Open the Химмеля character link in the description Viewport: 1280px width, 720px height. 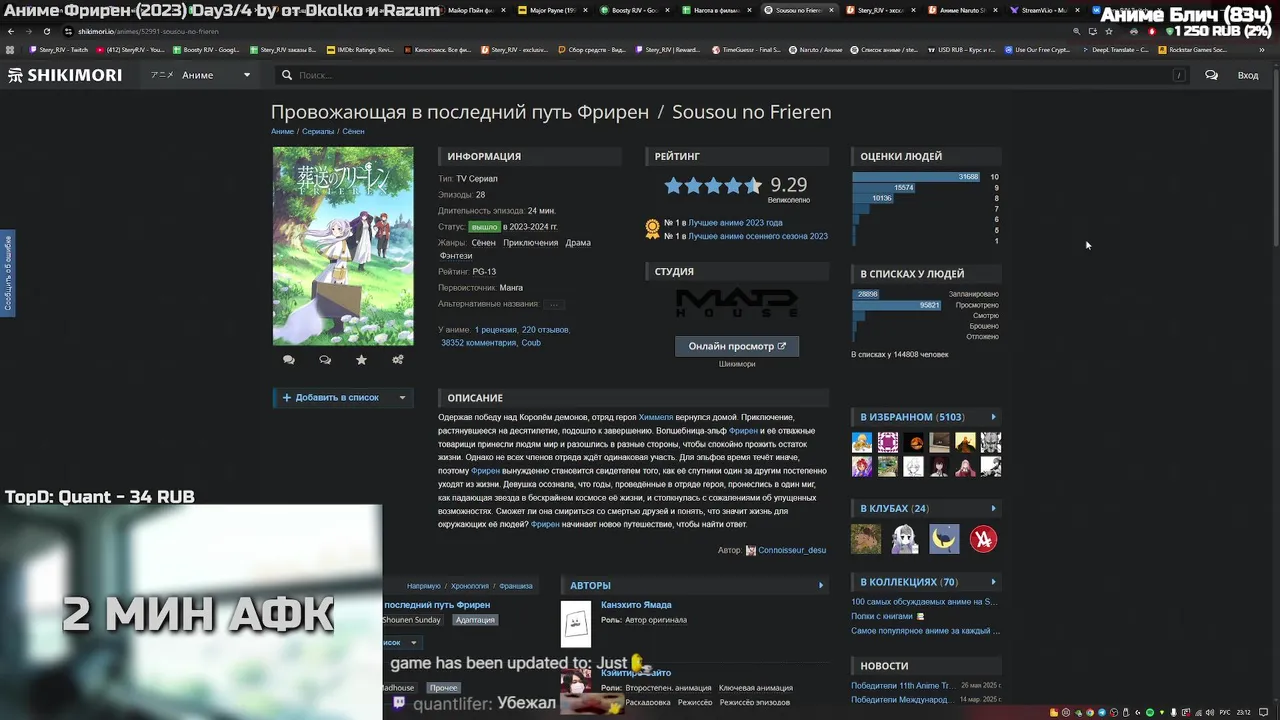[x=656, y=417]
